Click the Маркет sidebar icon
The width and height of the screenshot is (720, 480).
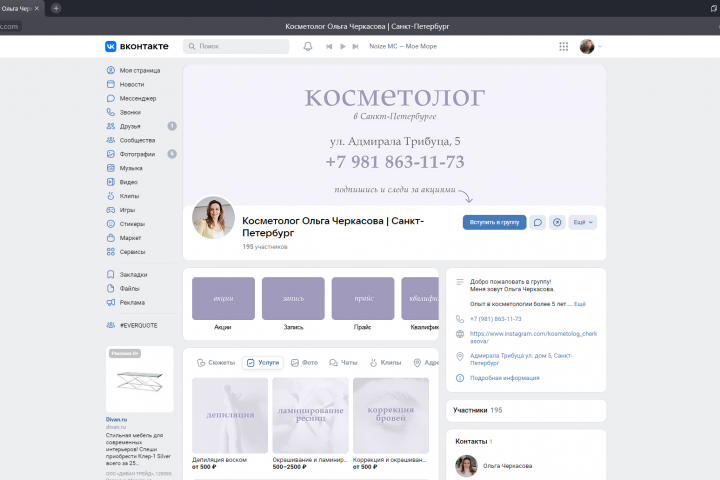(111, 238)
